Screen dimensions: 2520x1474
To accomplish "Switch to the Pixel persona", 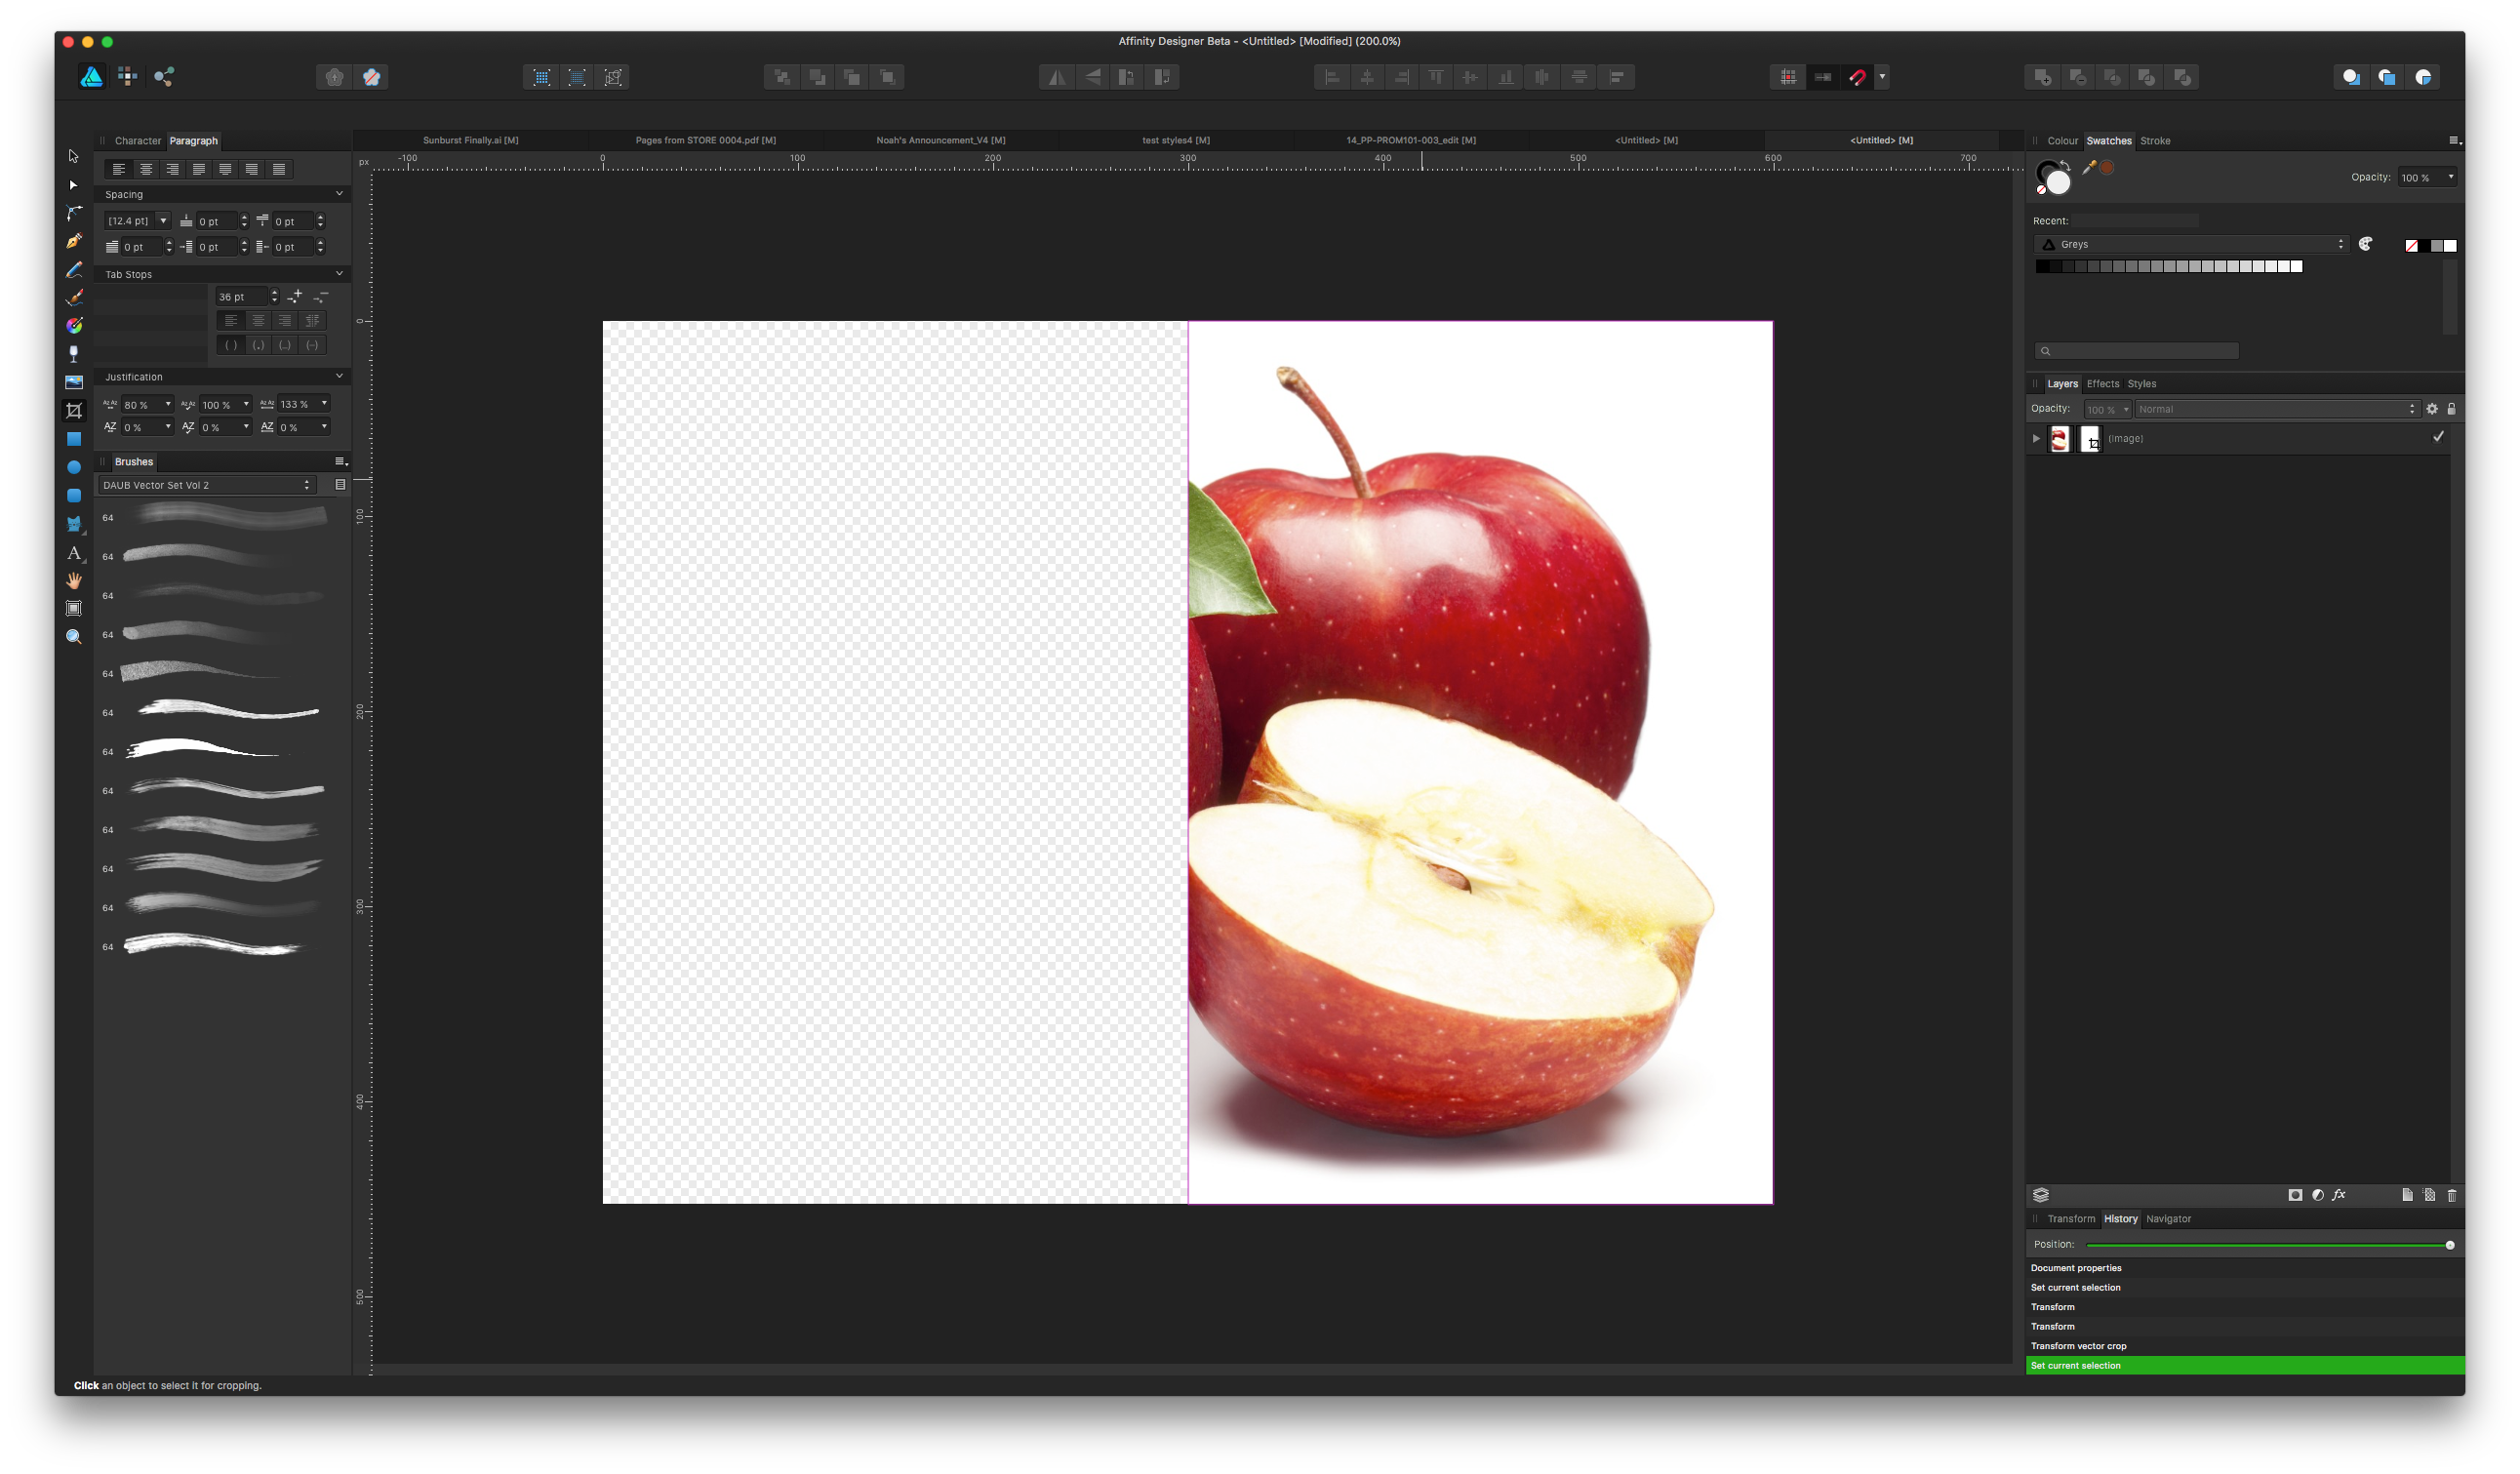I will pyautogui.click(x=127, y=76).
